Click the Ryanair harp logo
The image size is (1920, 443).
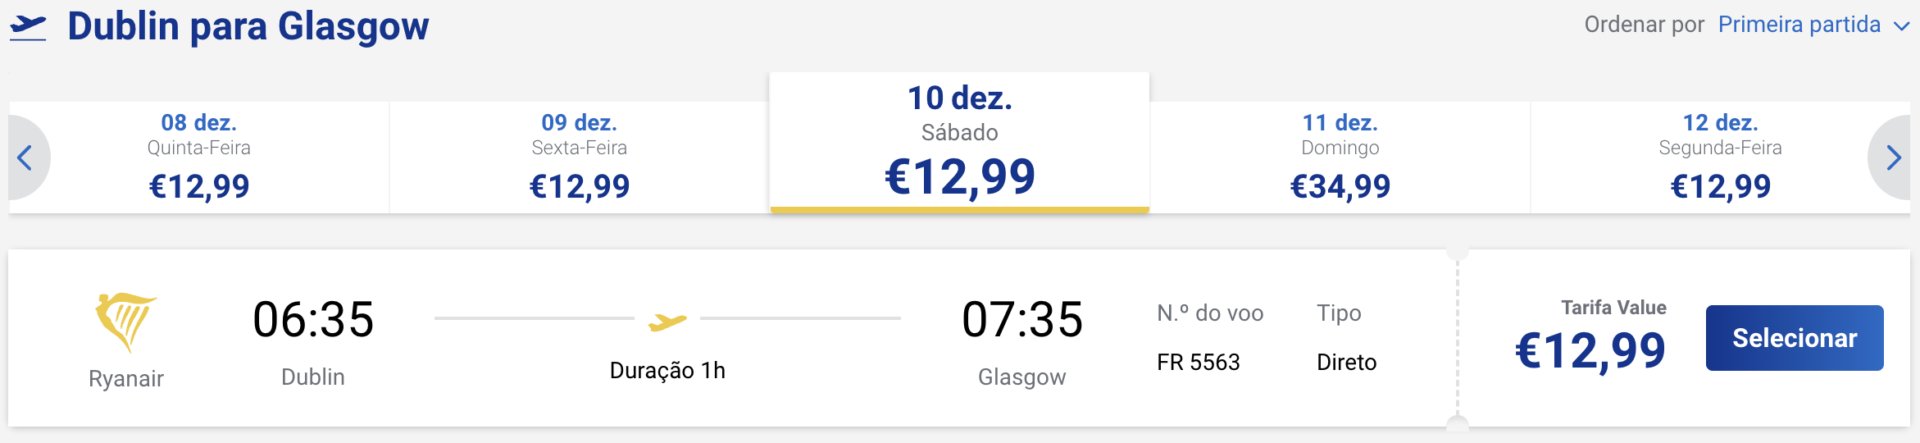click(x=126, y=321)
